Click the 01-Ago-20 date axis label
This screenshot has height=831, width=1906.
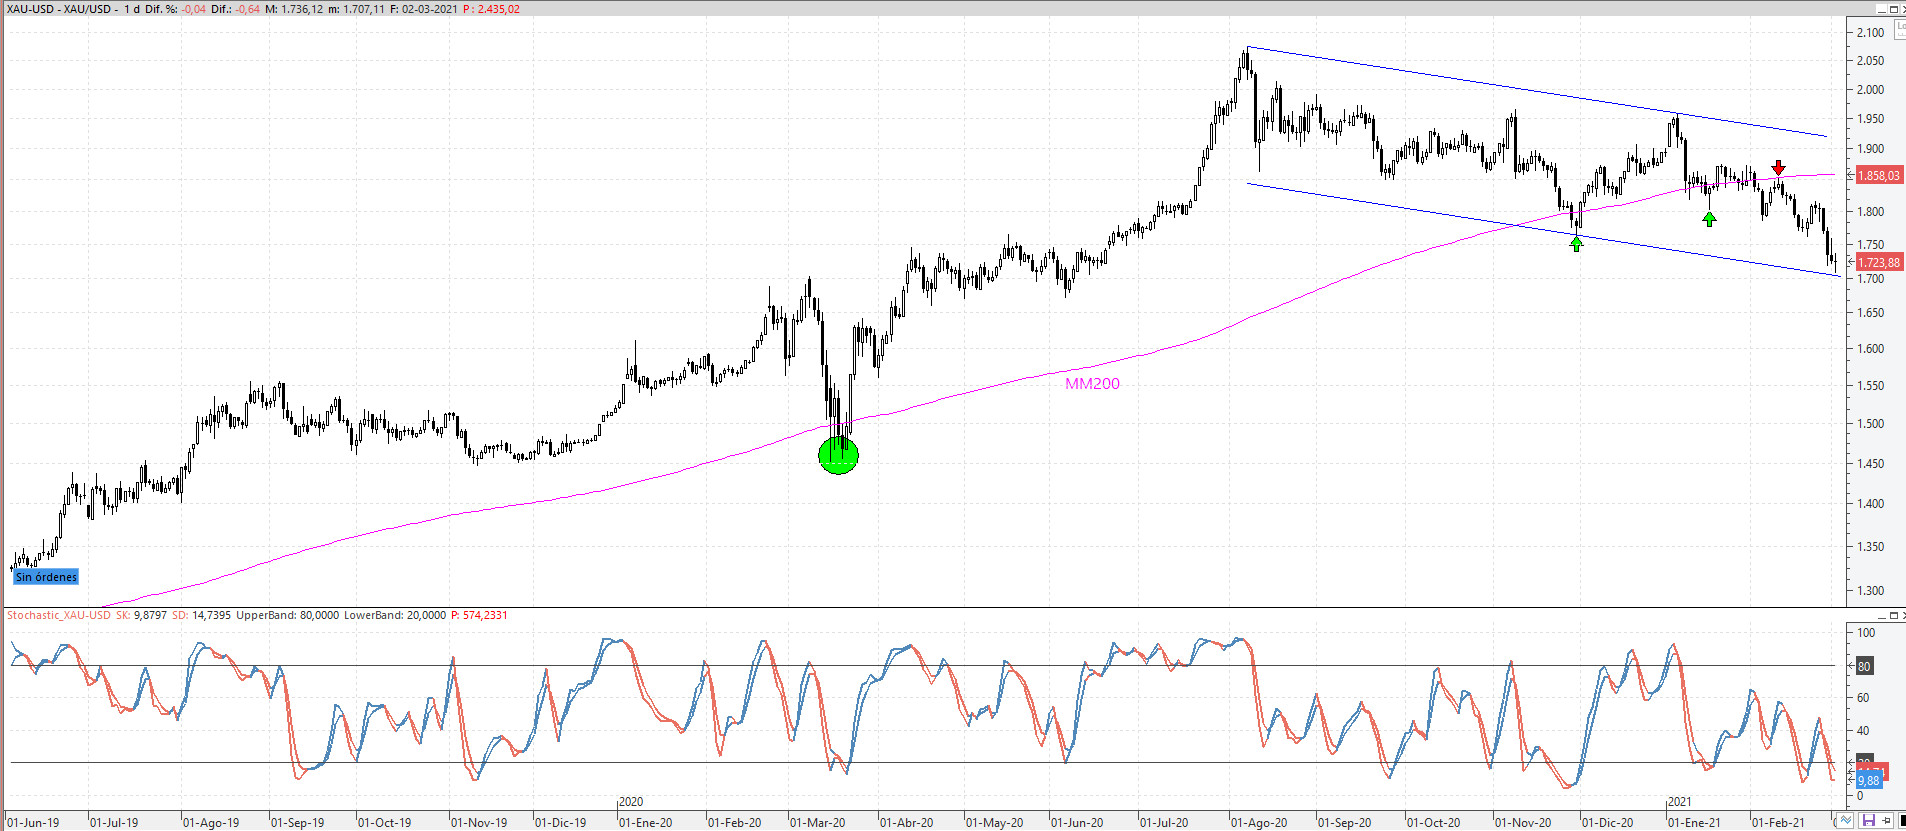tap(1259, 822)
